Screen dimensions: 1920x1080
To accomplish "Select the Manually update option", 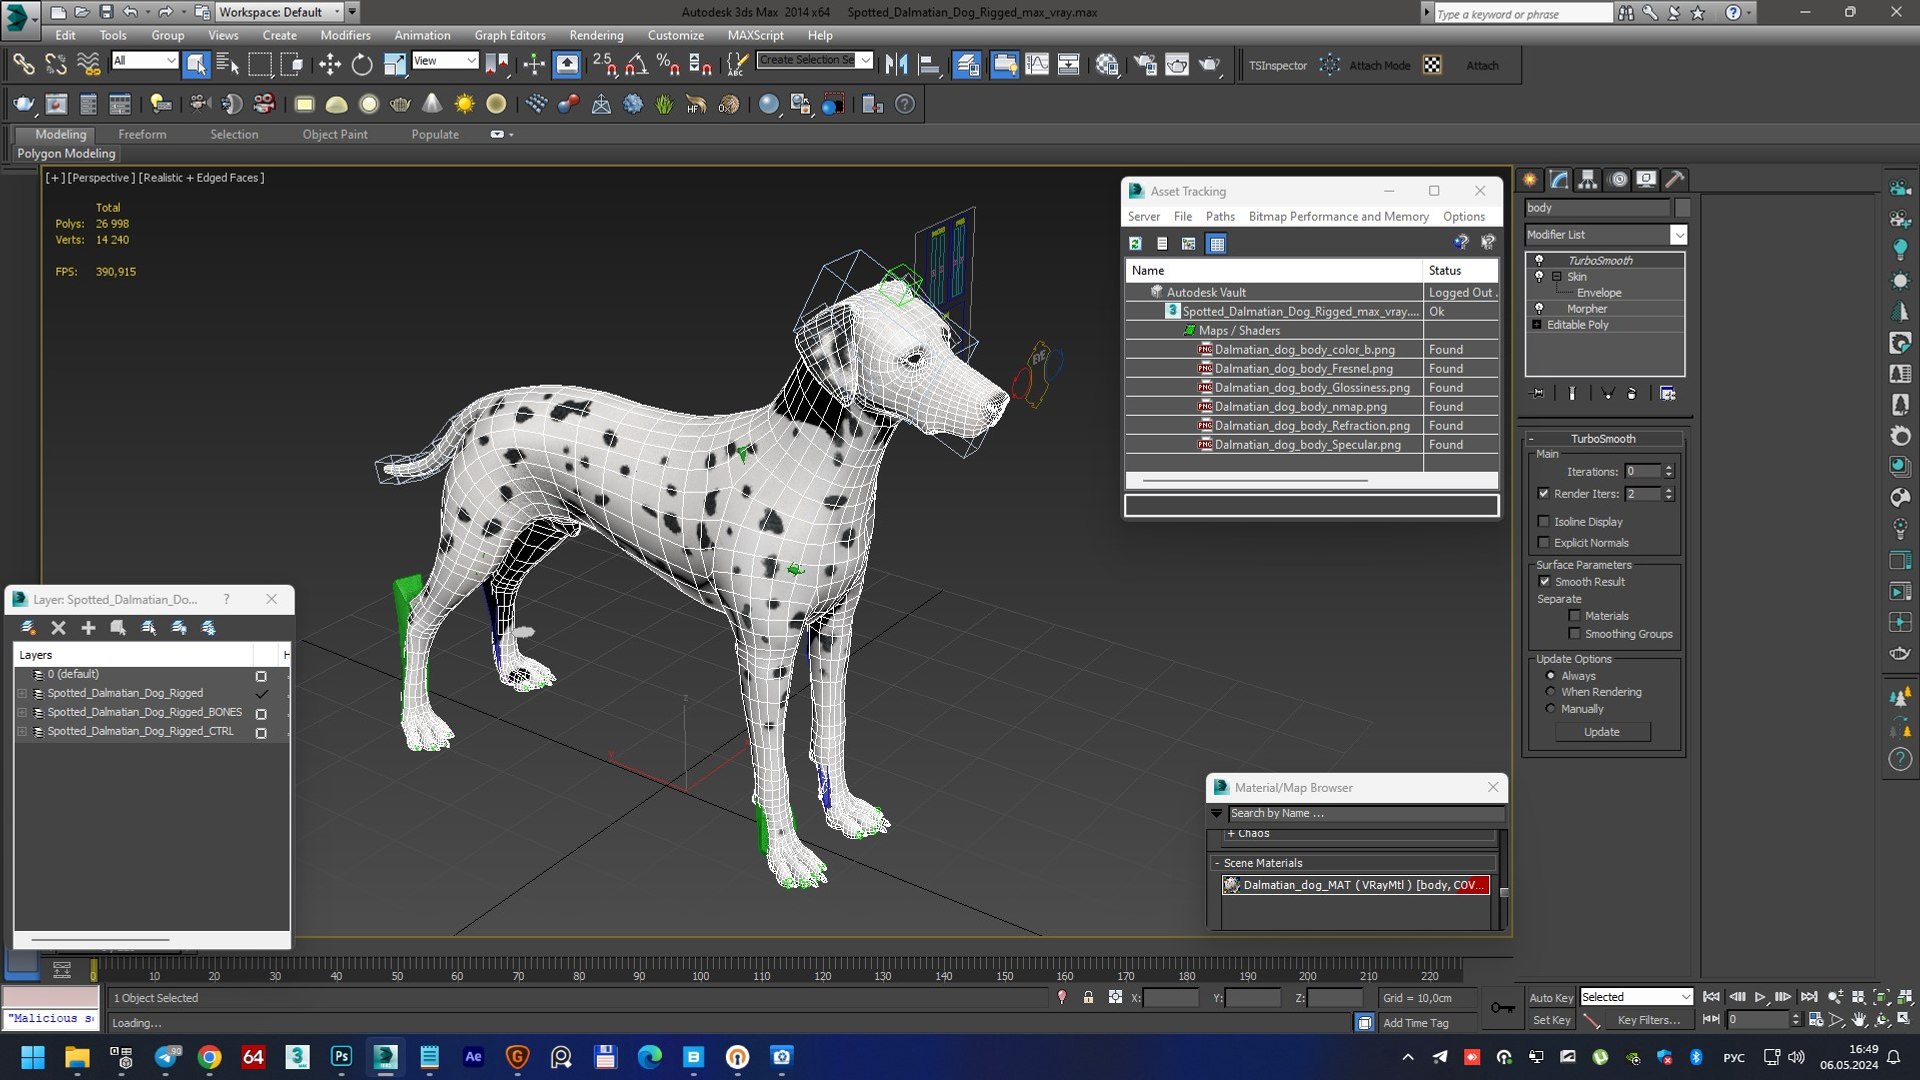I will (1551, 709).
